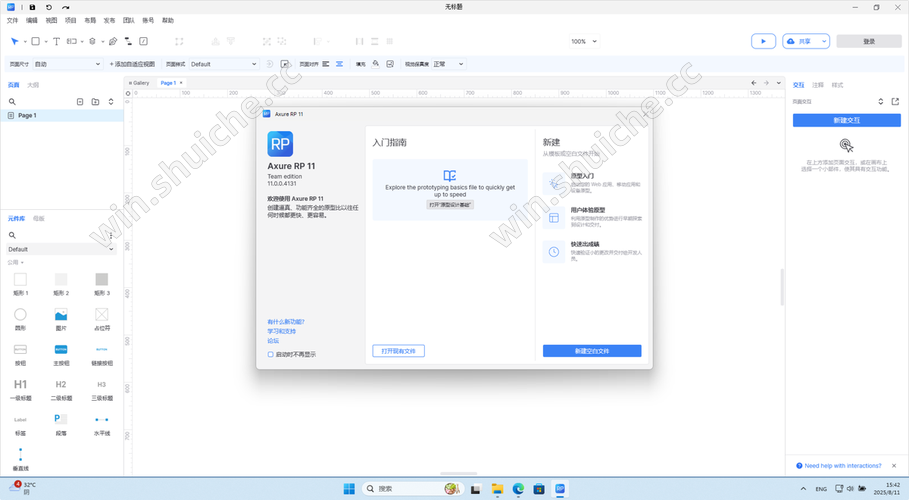Click + 添加自适应视图 button

[132, 64]
